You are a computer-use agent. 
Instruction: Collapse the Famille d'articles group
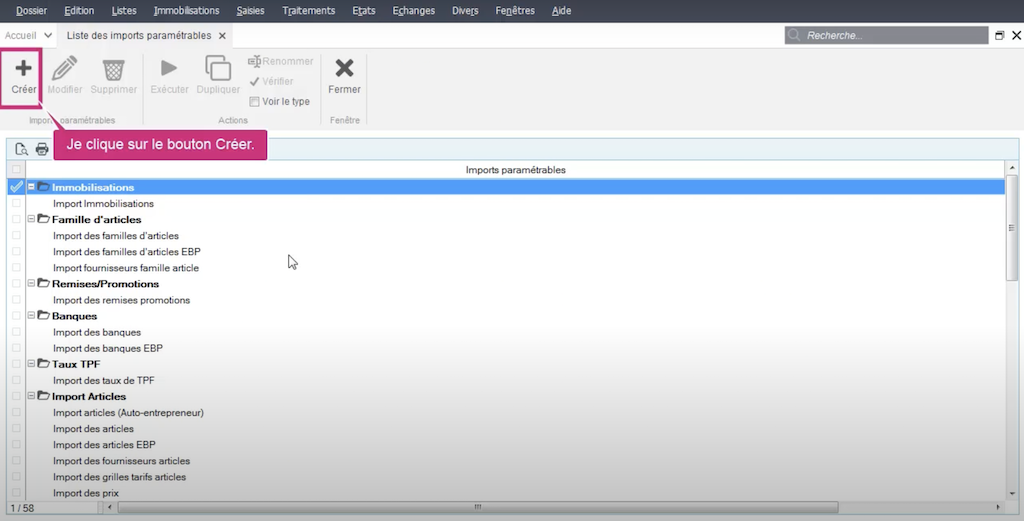[x=31, y=219]
